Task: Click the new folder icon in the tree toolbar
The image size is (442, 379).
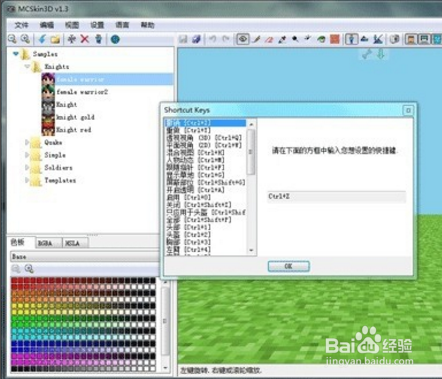Action: [55, 39]
